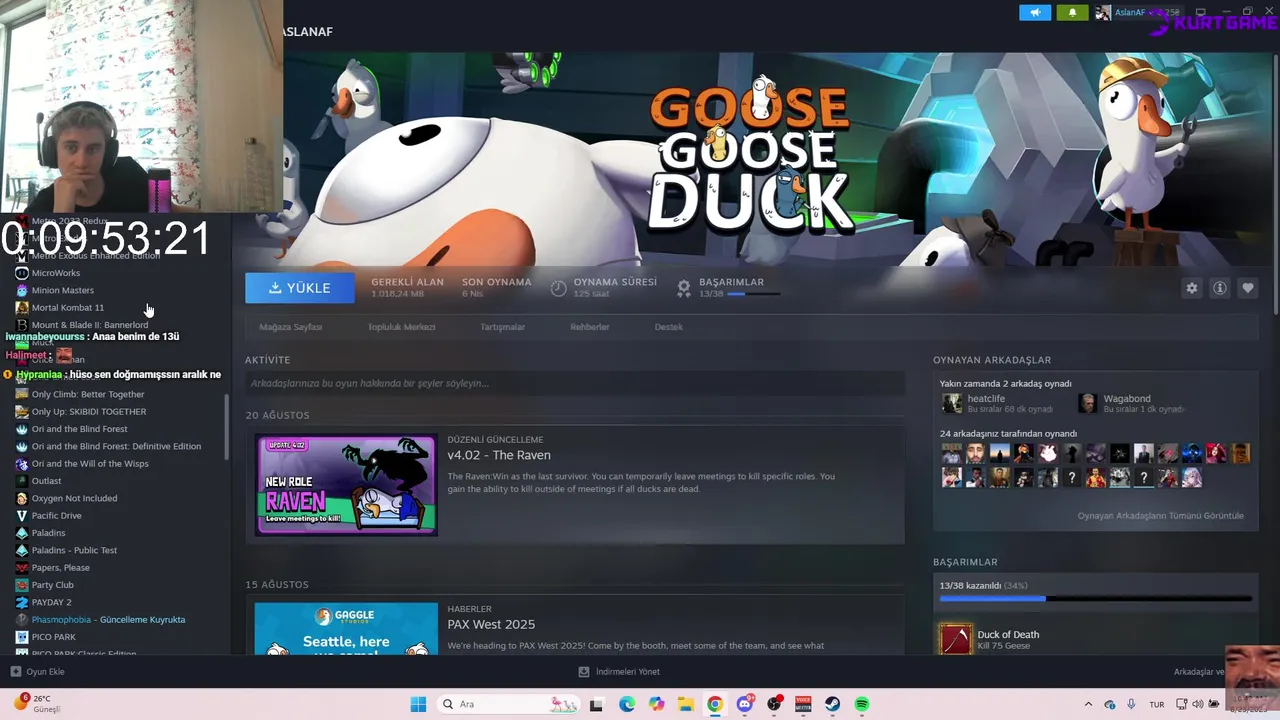Open the Tartışmalar tab

(x=502, y=327)
